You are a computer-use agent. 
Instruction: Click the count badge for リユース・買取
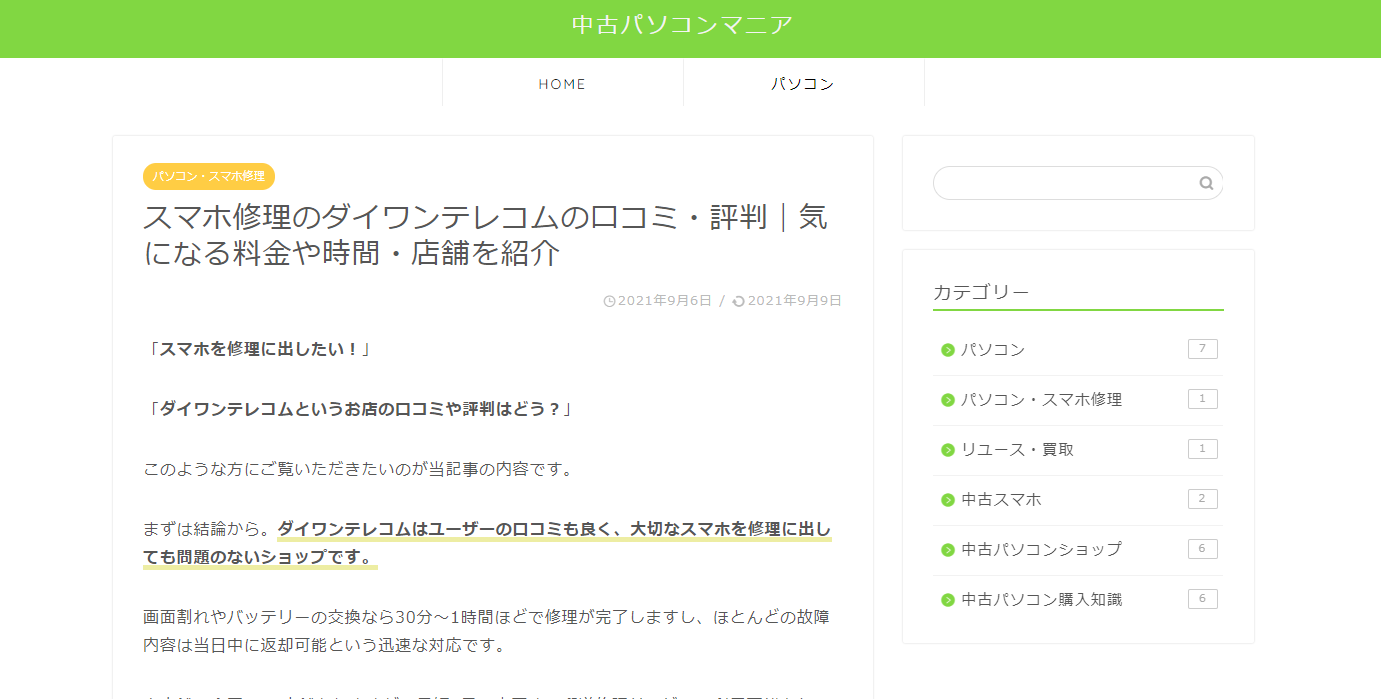[1203, 449]
